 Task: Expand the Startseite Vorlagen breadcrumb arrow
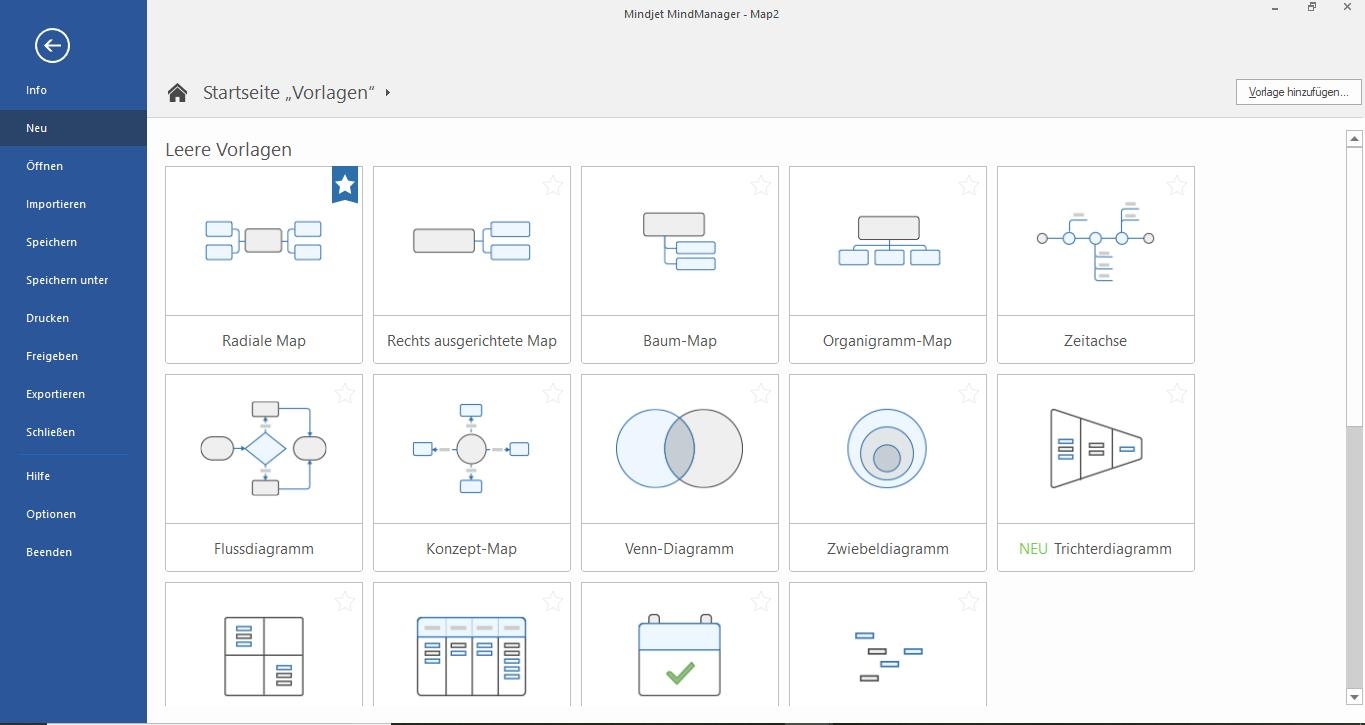pos(387,93)
